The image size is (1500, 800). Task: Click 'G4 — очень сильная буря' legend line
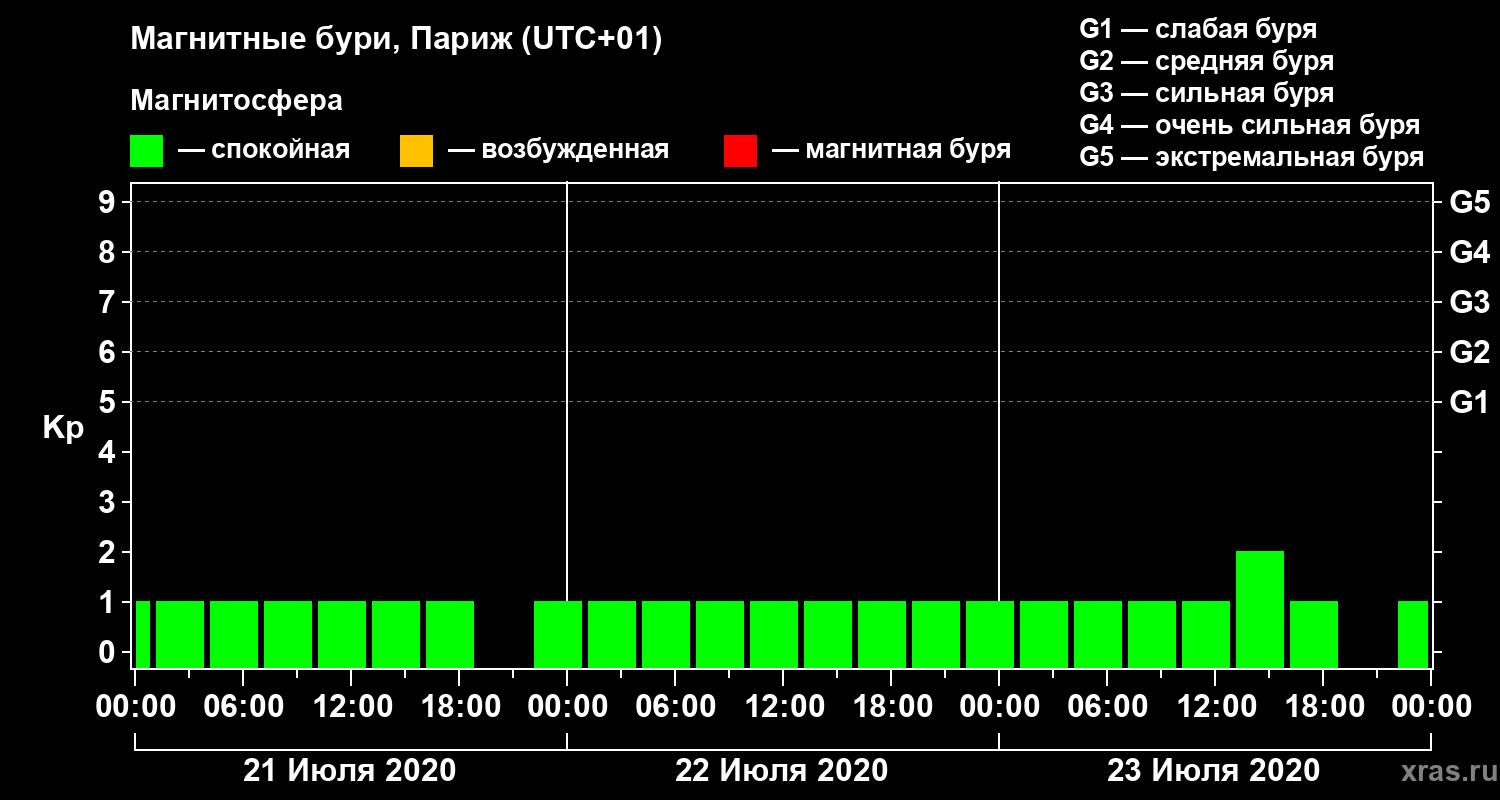coord(1249,125)
